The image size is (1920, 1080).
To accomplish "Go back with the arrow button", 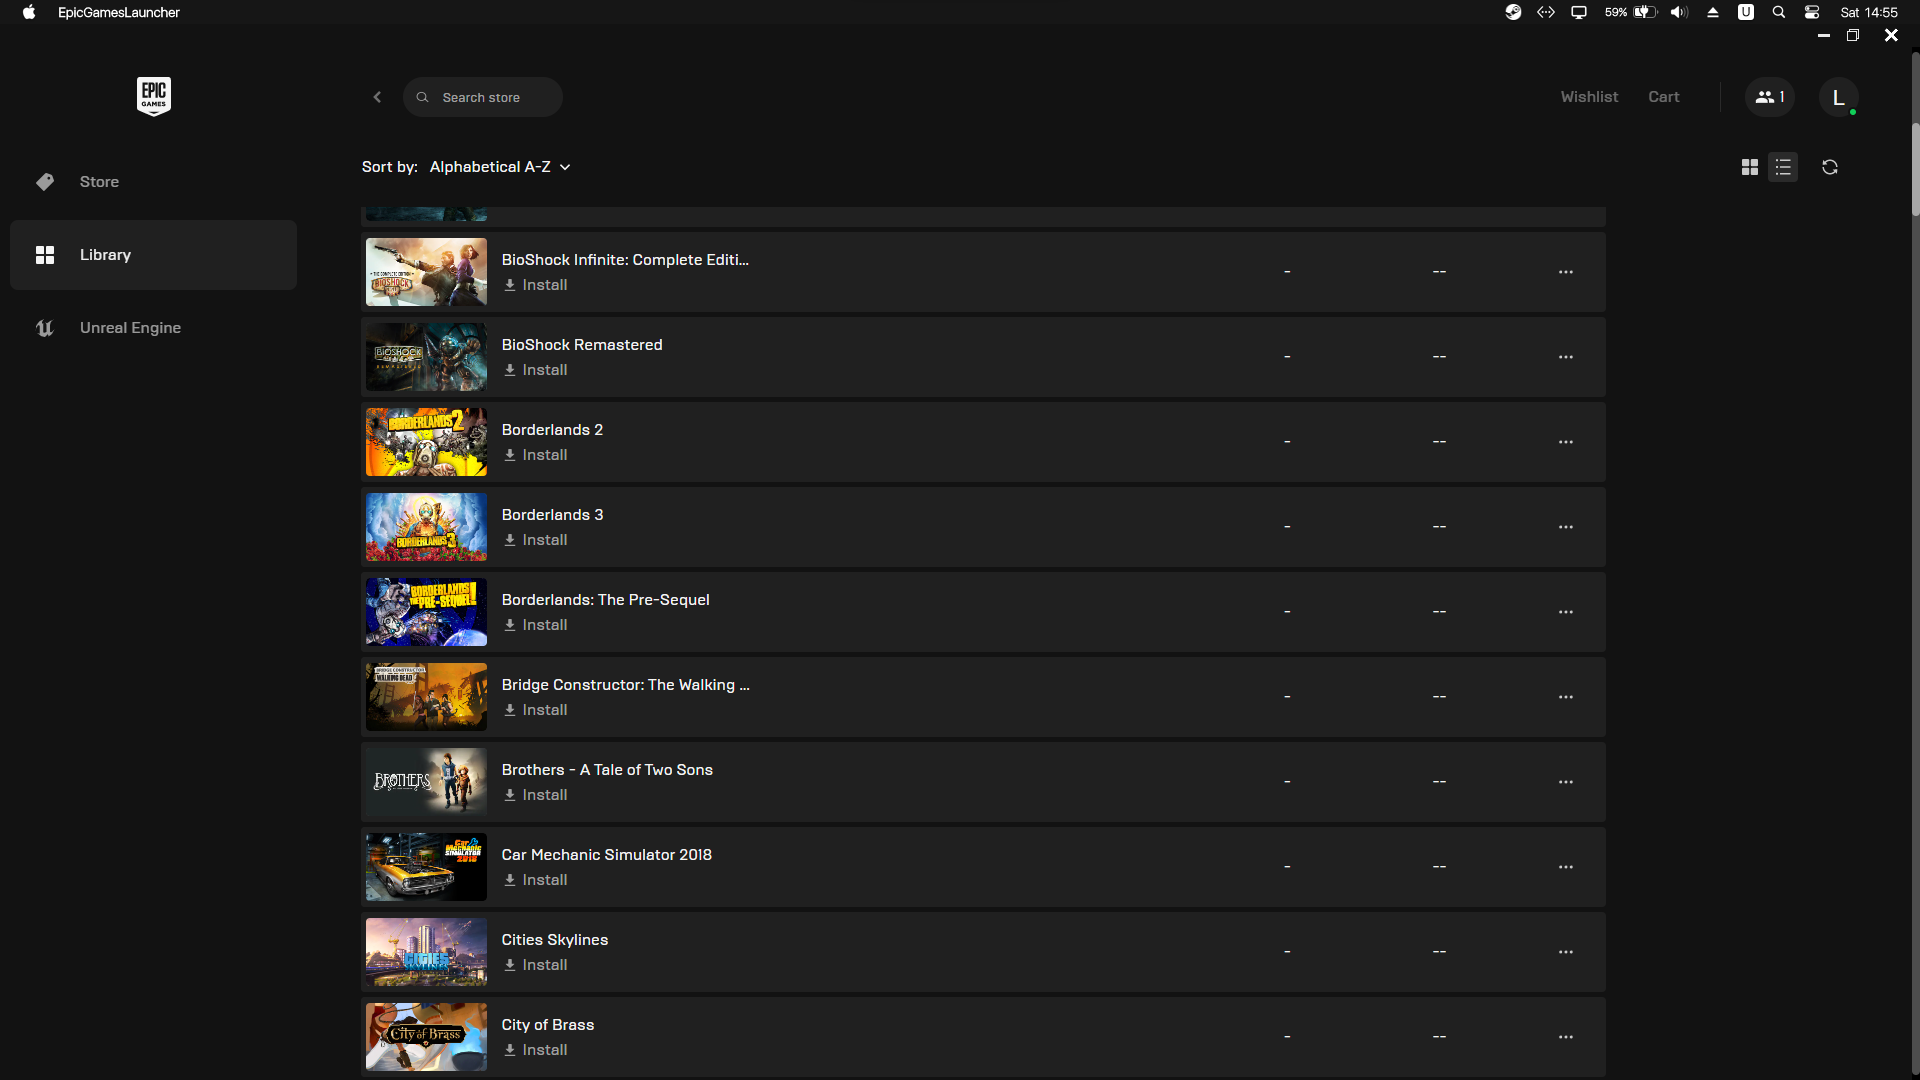I will 377,97.
